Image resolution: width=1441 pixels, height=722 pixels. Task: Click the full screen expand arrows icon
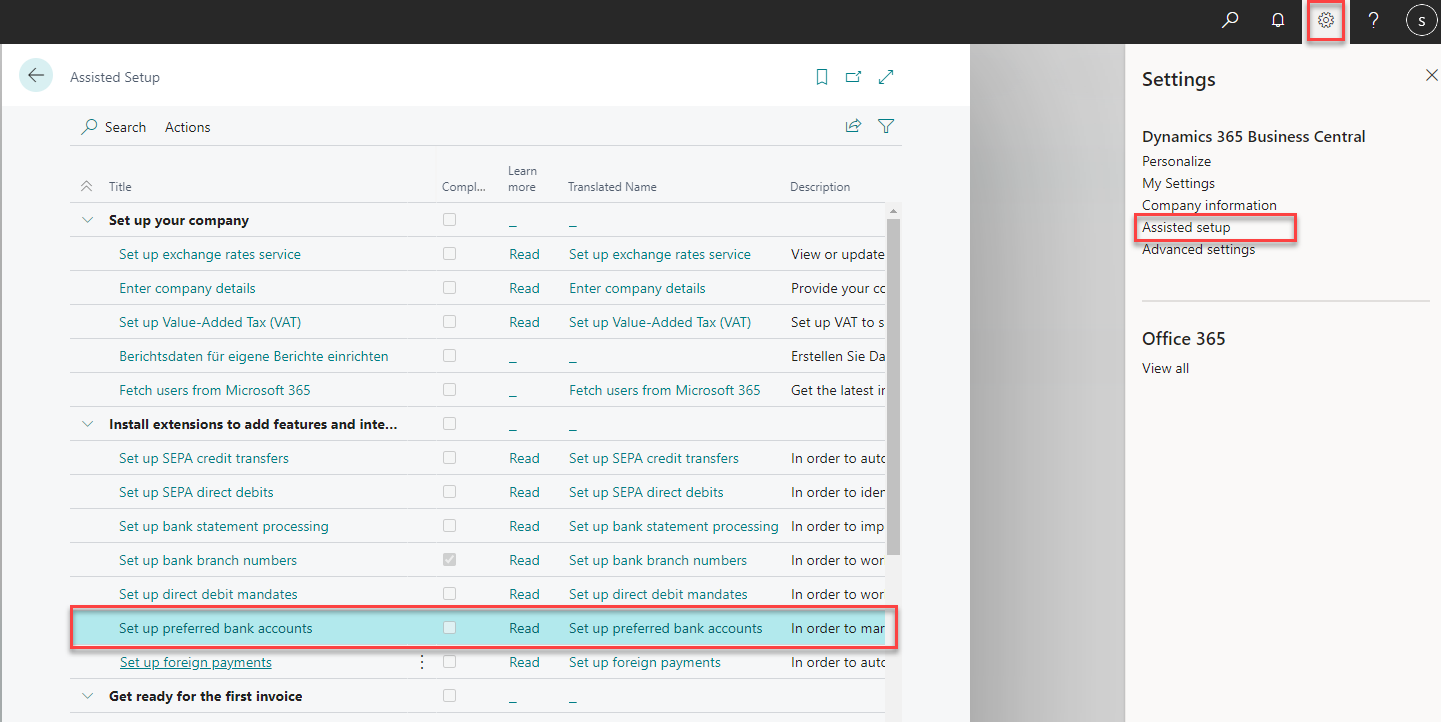coord(886,76)
